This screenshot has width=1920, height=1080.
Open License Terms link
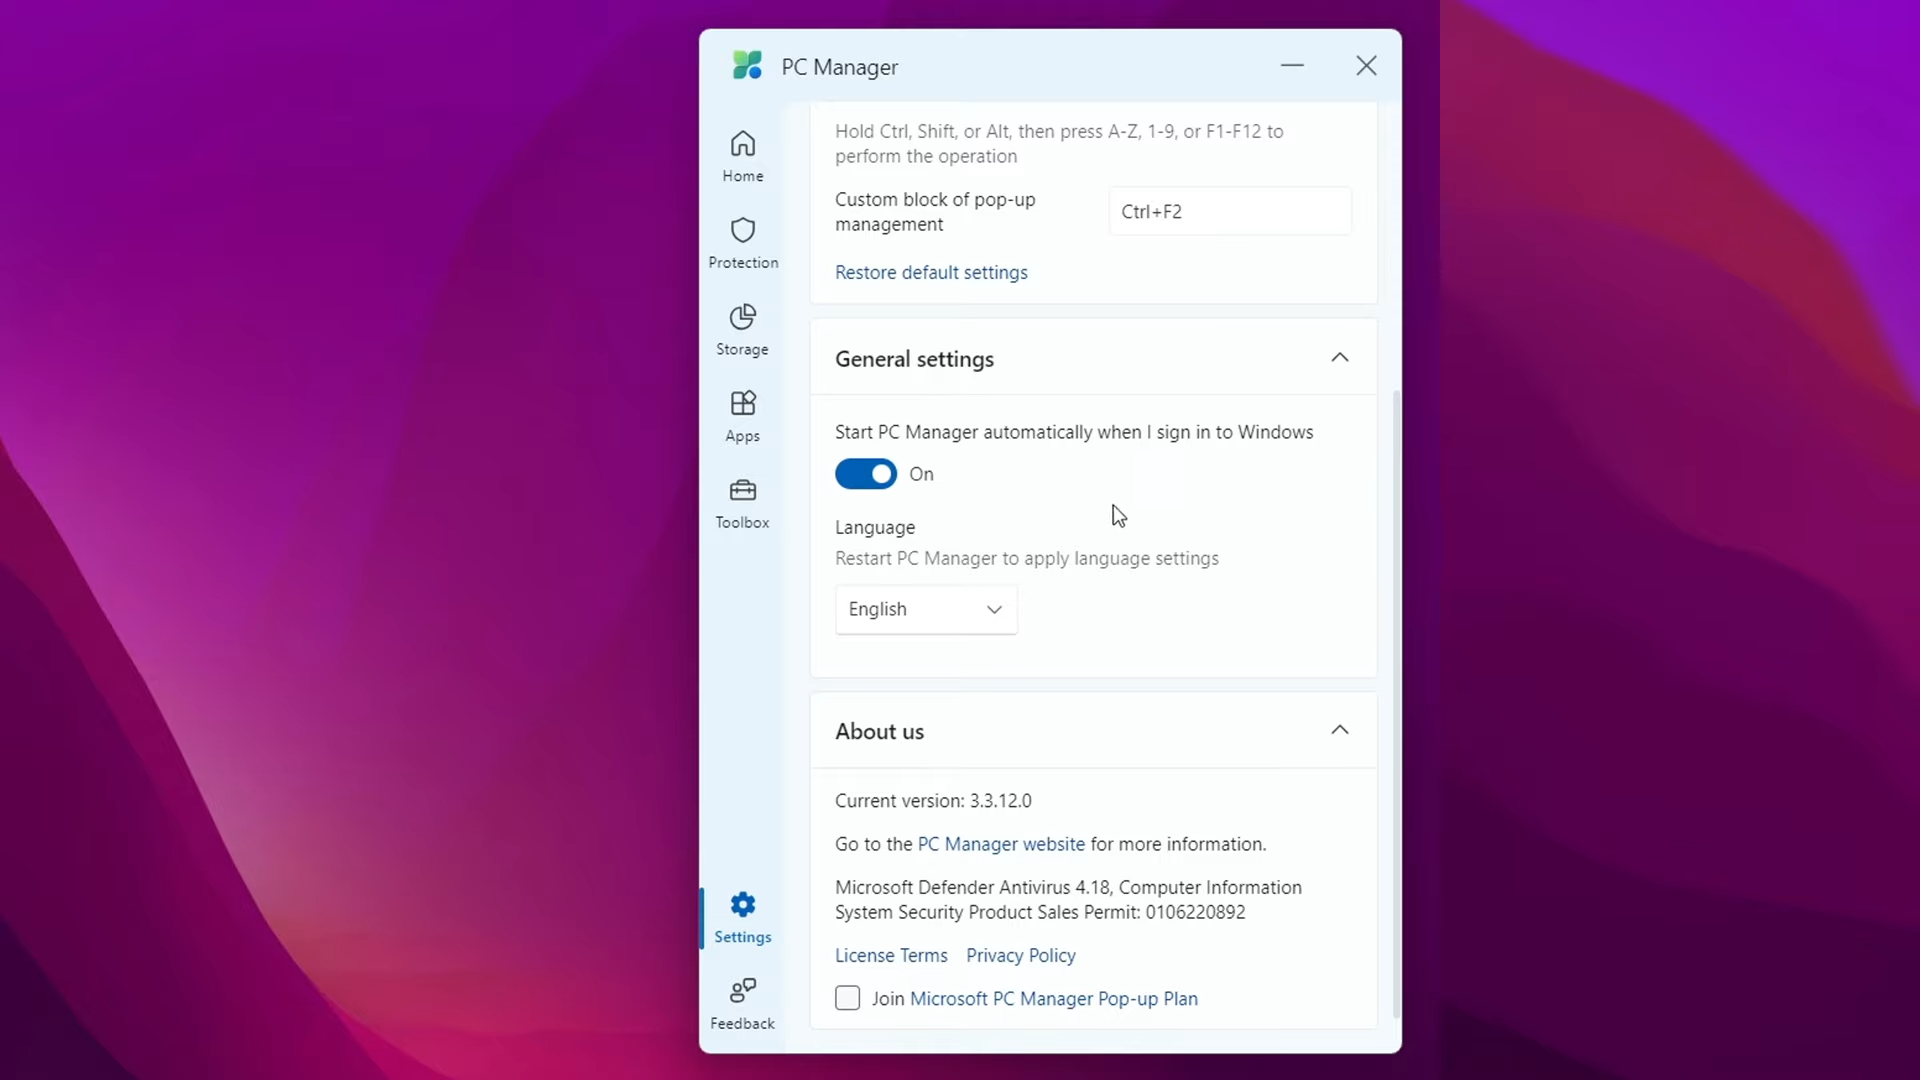pos(891,955)
